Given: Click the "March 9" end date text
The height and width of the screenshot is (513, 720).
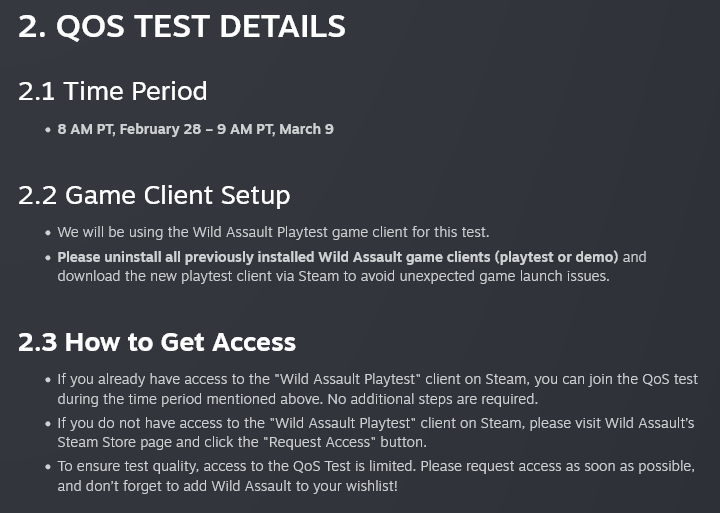Looking at the screenshot, I should (x=307, y=129).
